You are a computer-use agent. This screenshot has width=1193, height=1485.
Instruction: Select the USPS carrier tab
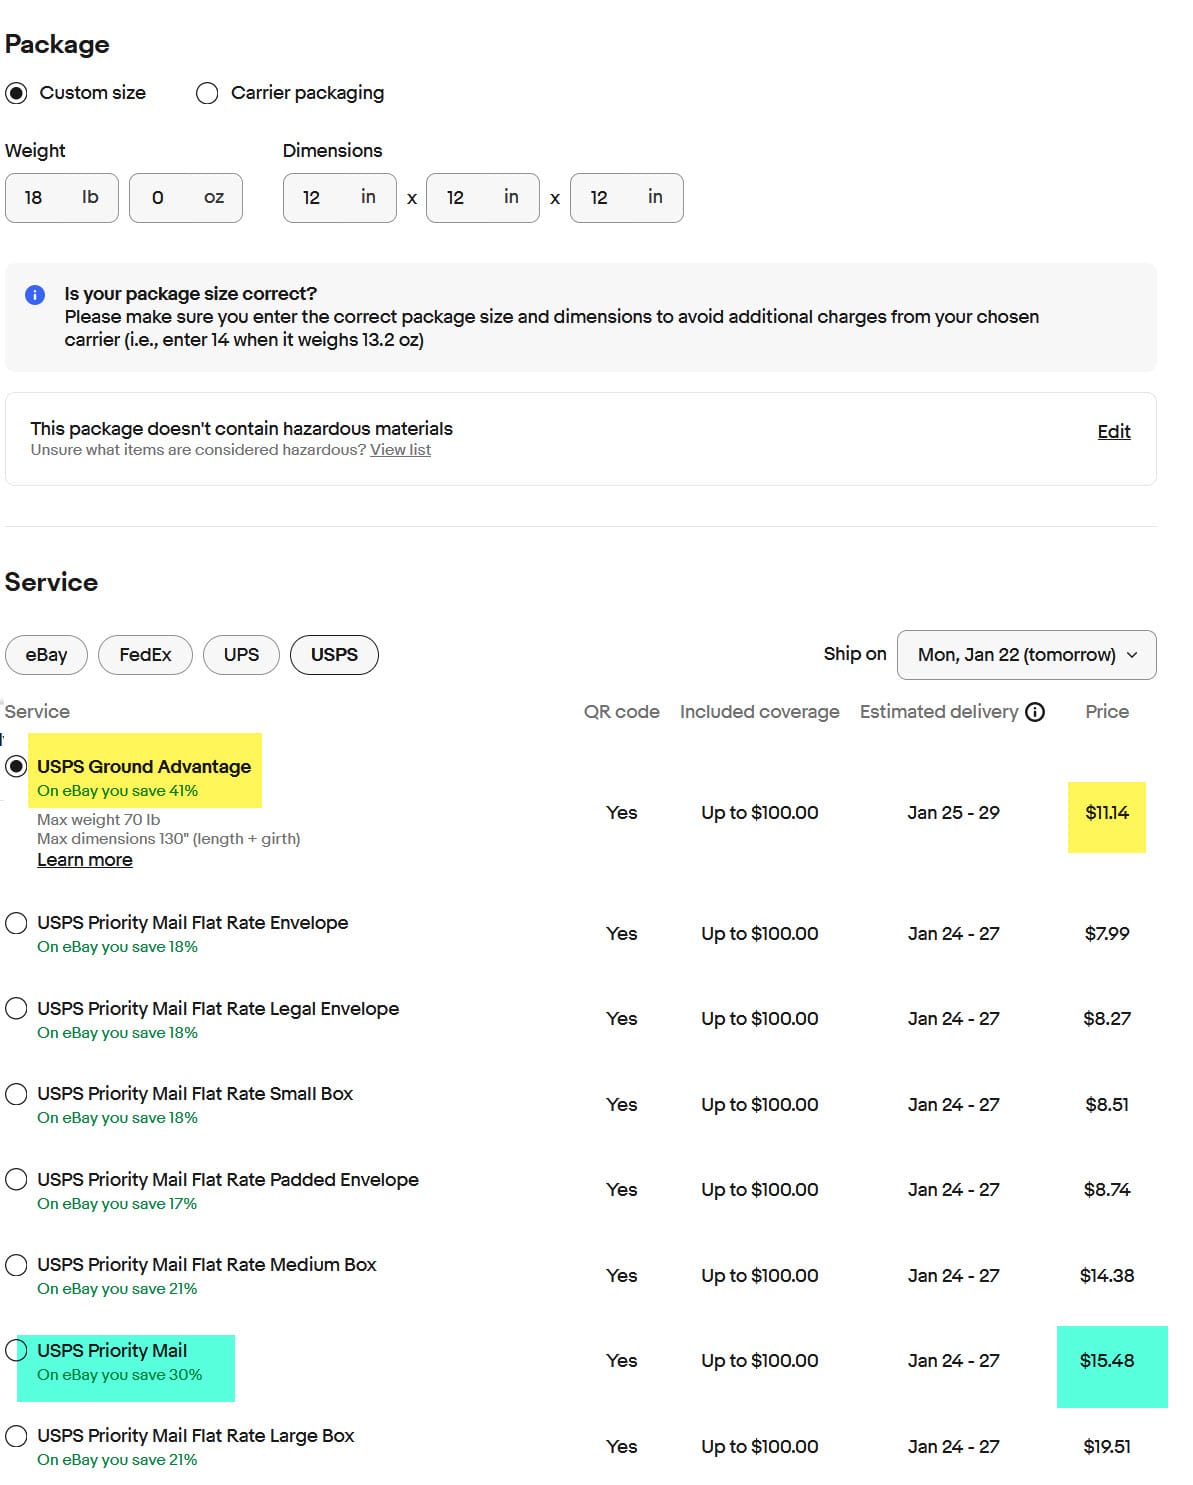[x=334, y=655]
